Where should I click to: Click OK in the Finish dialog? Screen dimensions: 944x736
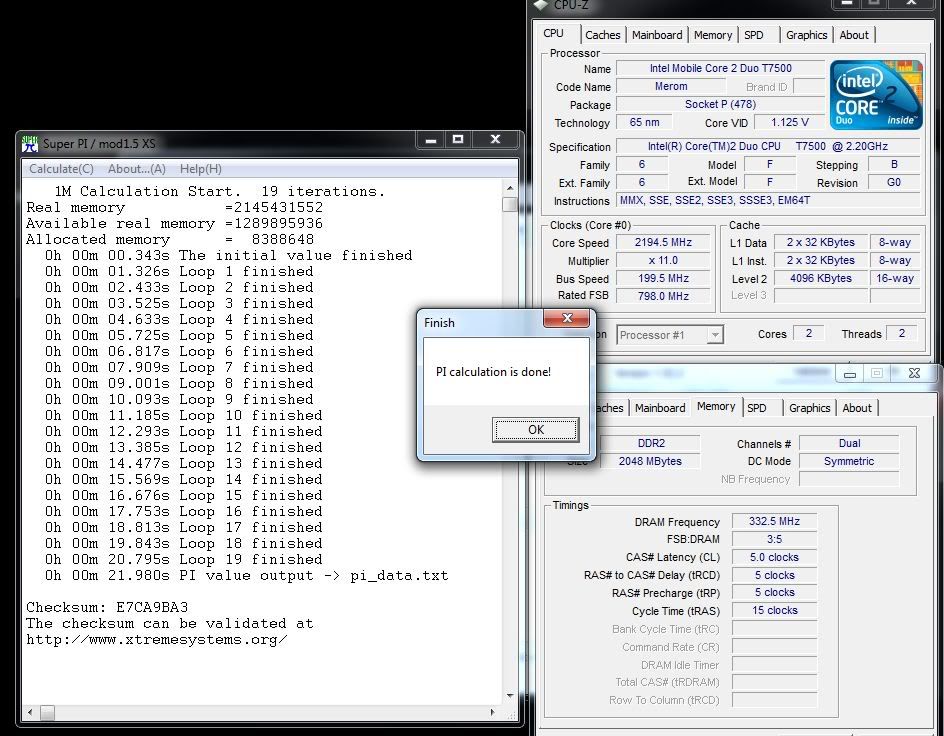536,430
